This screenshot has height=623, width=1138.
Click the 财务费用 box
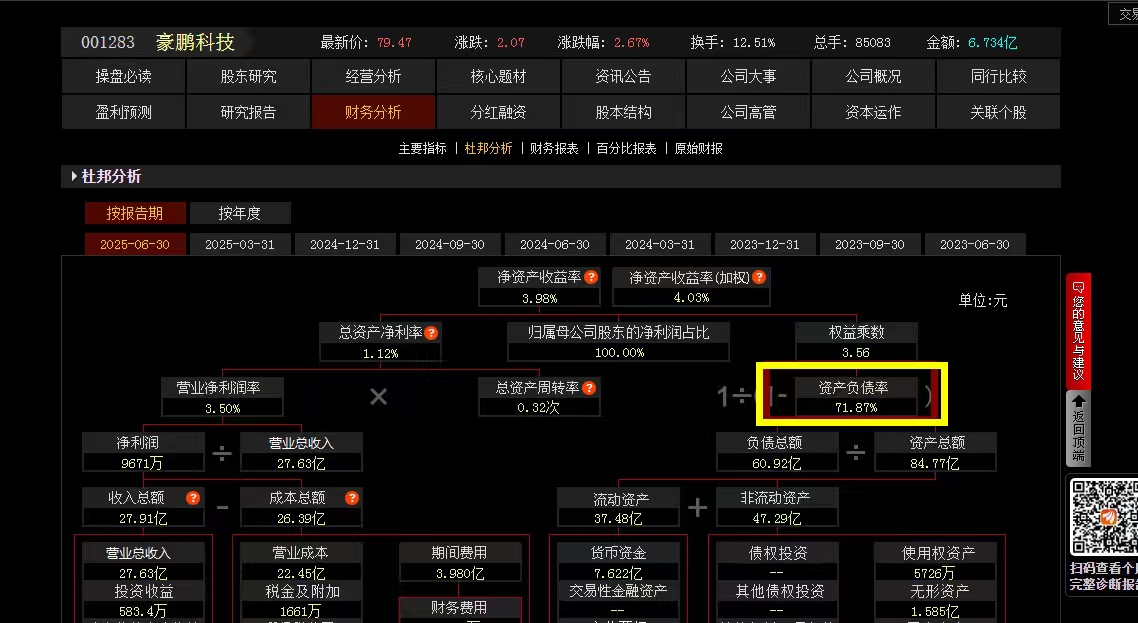tap(460, 610)
